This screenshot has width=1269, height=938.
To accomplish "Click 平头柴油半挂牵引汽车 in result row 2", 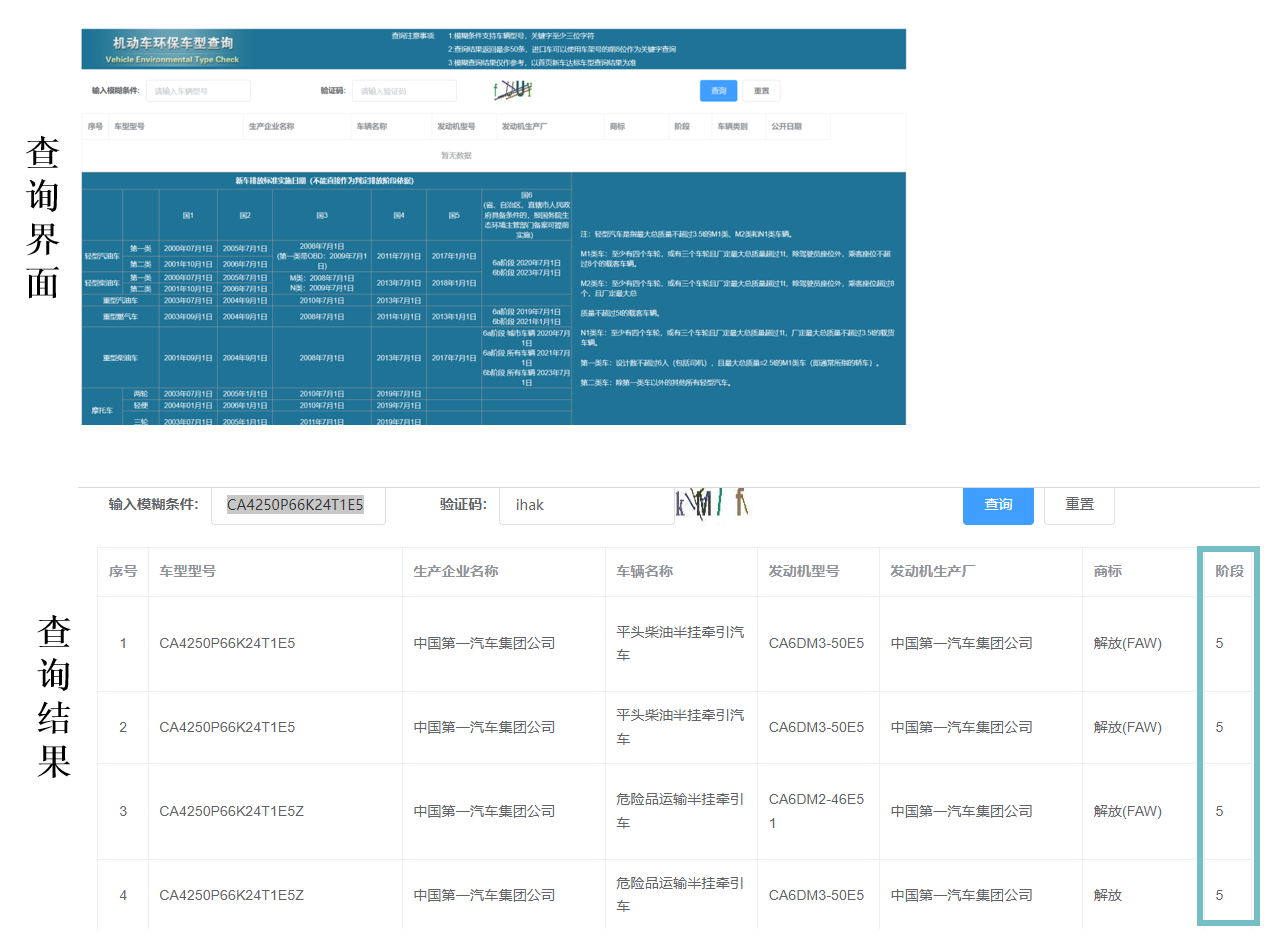I will point(680,727).
